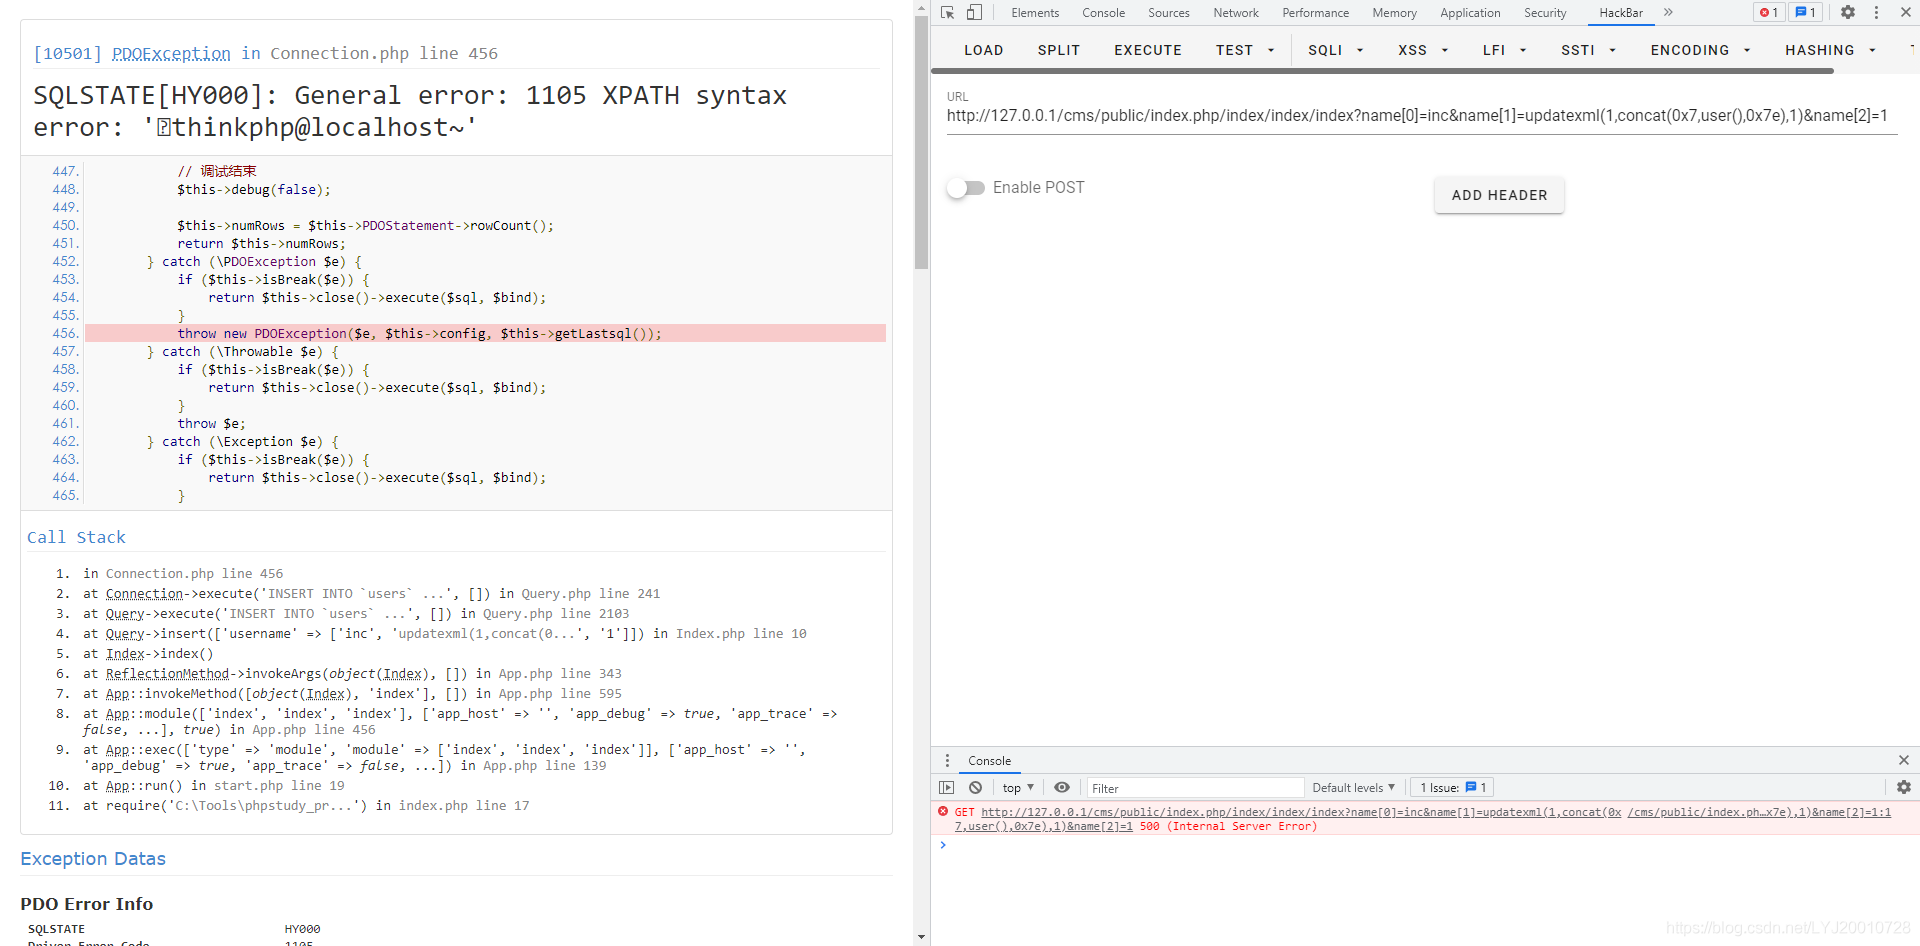Show the console sidebar icon
Viewport: 1920px width, 946px height.
coord(947,788)
